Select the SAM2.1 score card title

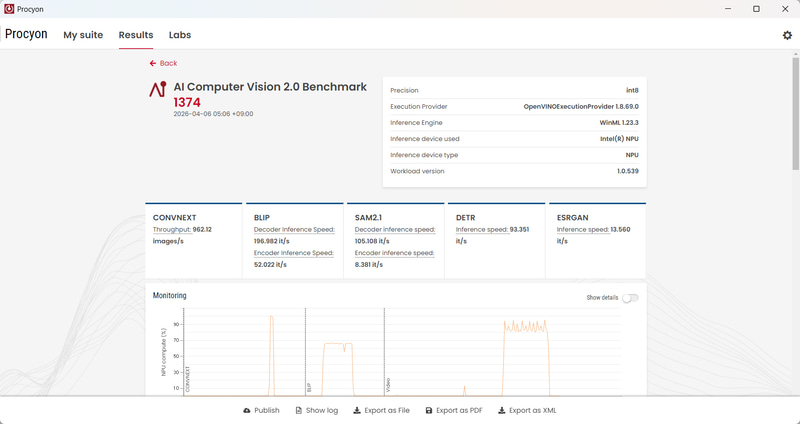pos(369,217)
